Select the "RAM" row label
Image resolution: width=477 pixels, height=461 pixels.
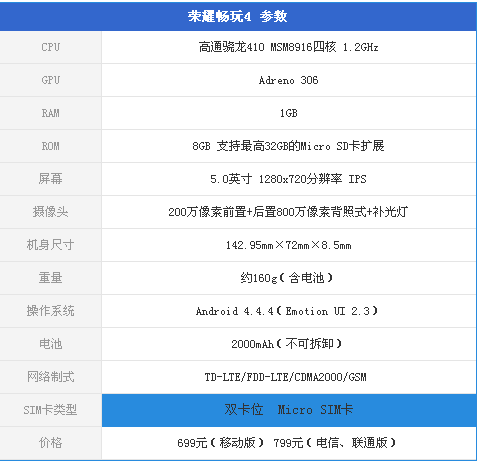point(50,113)
